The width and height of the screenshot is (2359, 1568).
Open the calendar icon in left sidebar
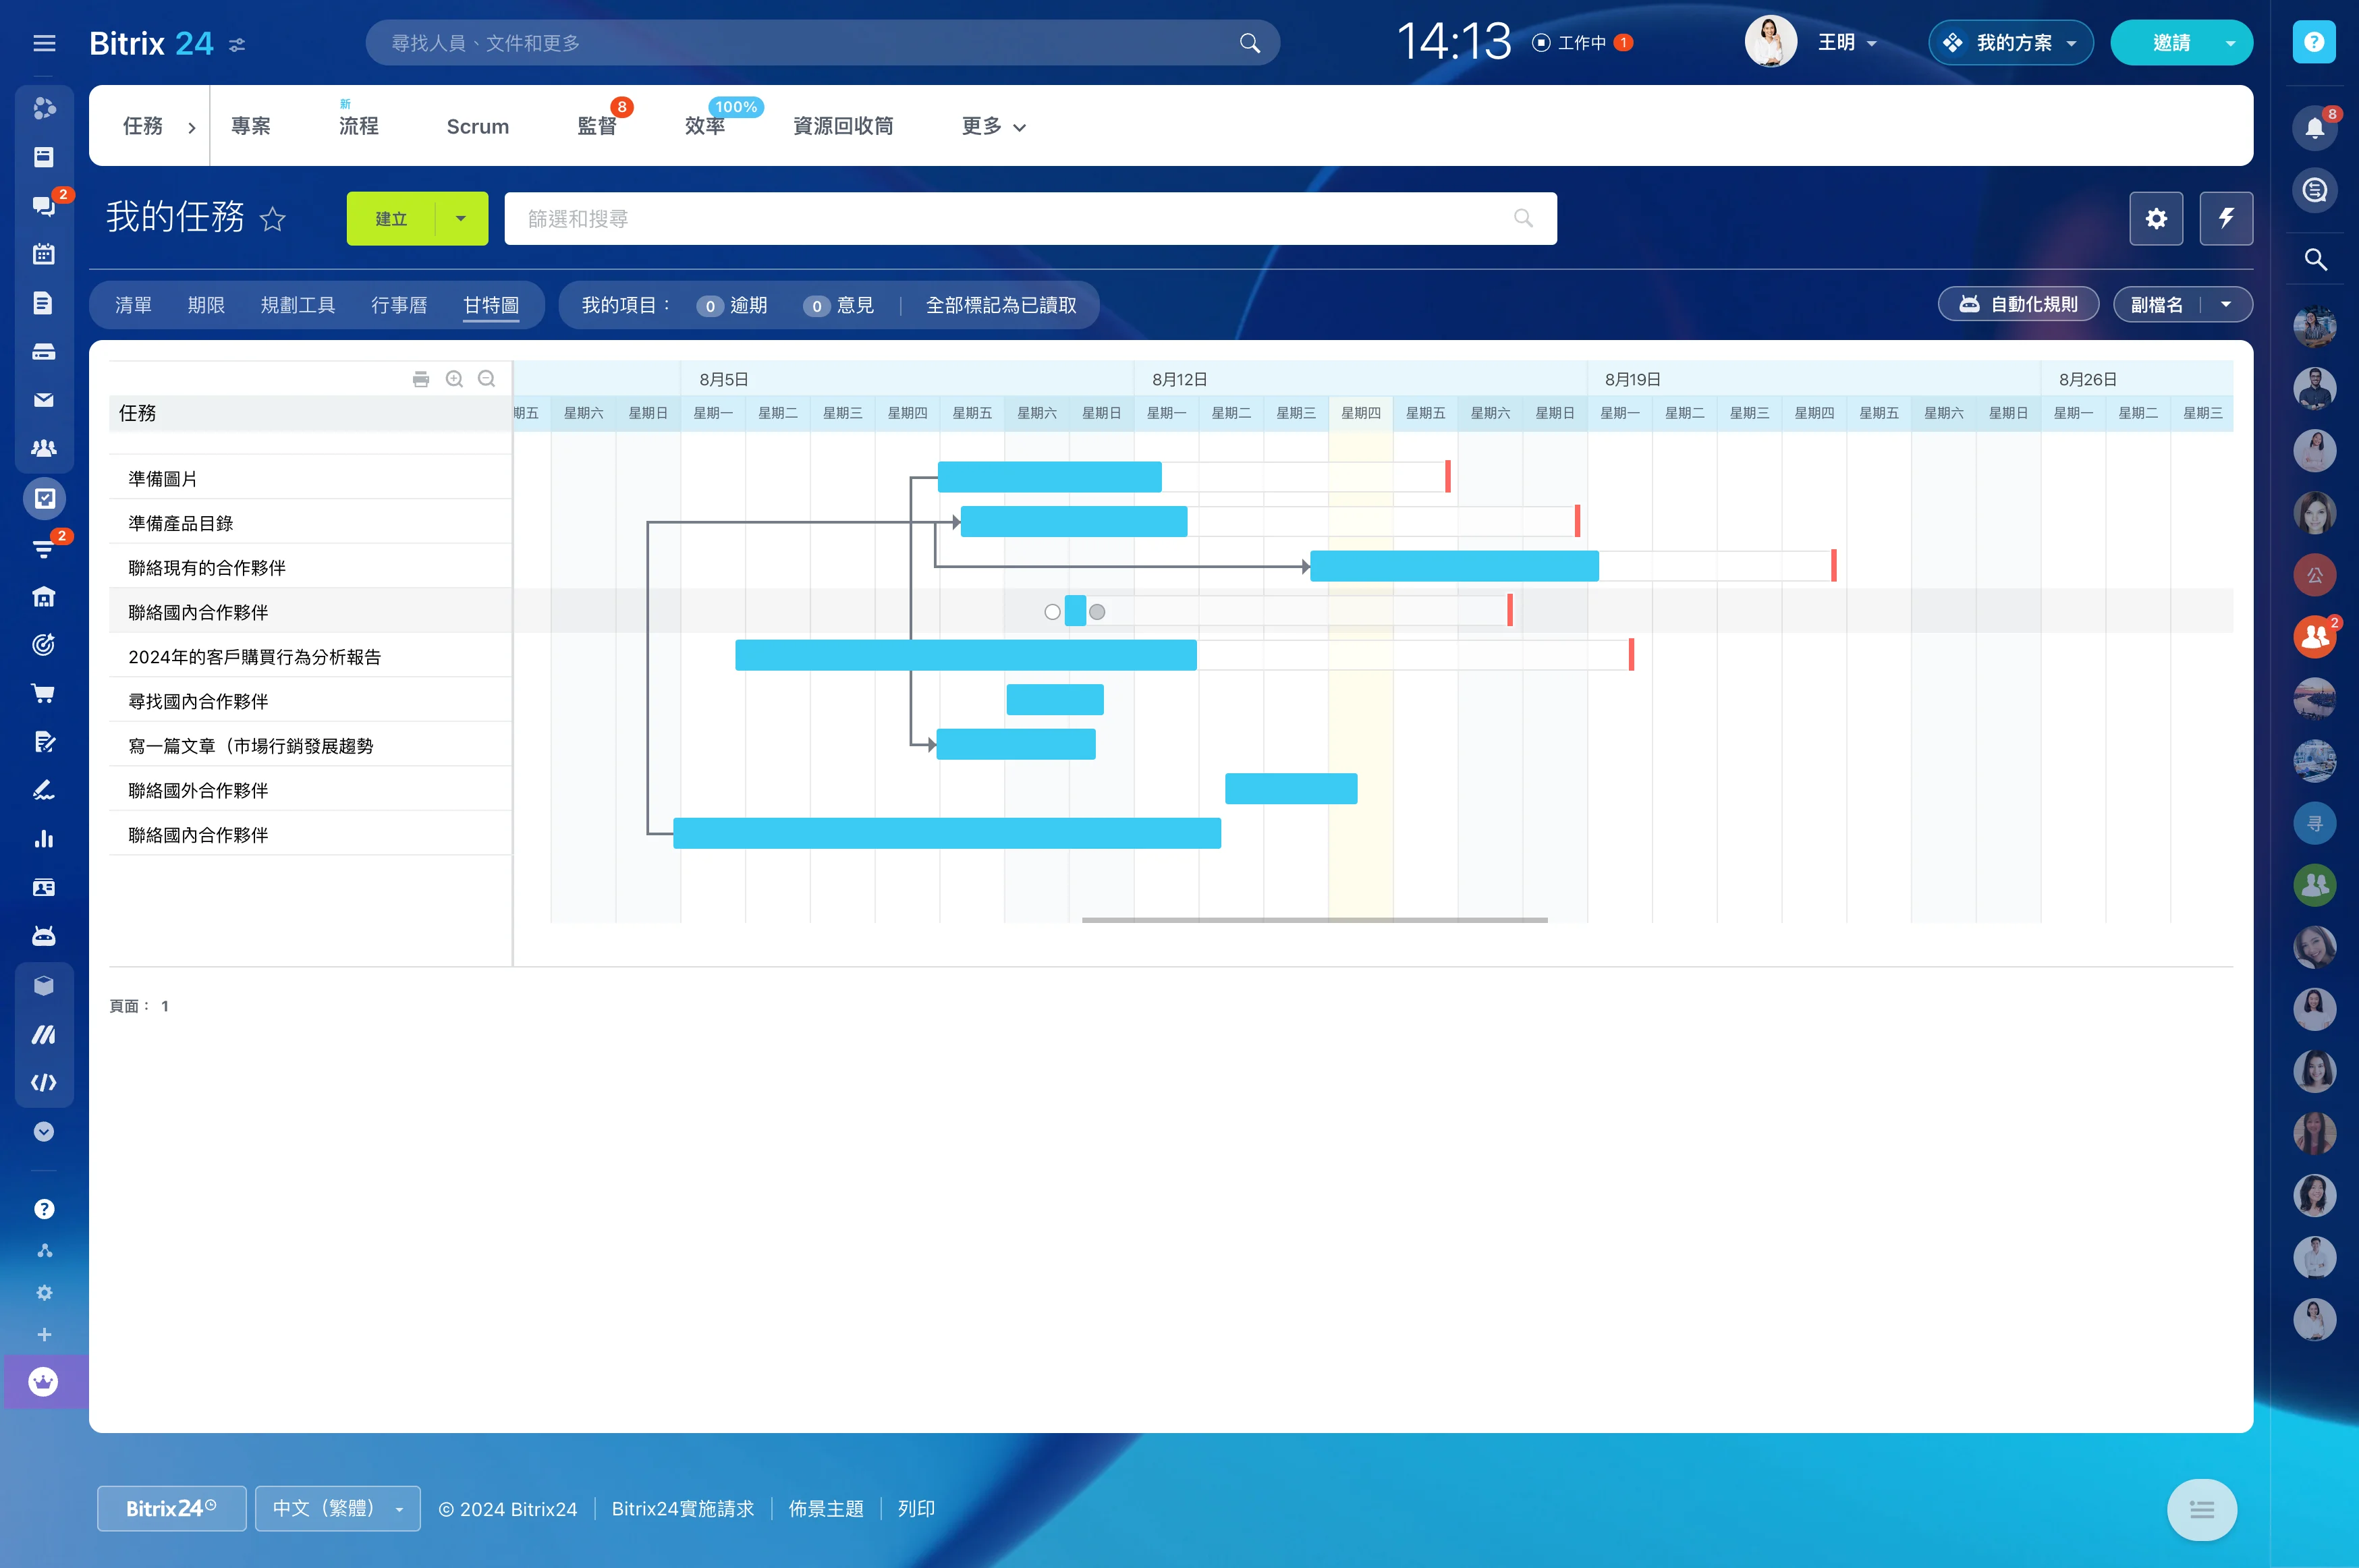coord(44,254)
